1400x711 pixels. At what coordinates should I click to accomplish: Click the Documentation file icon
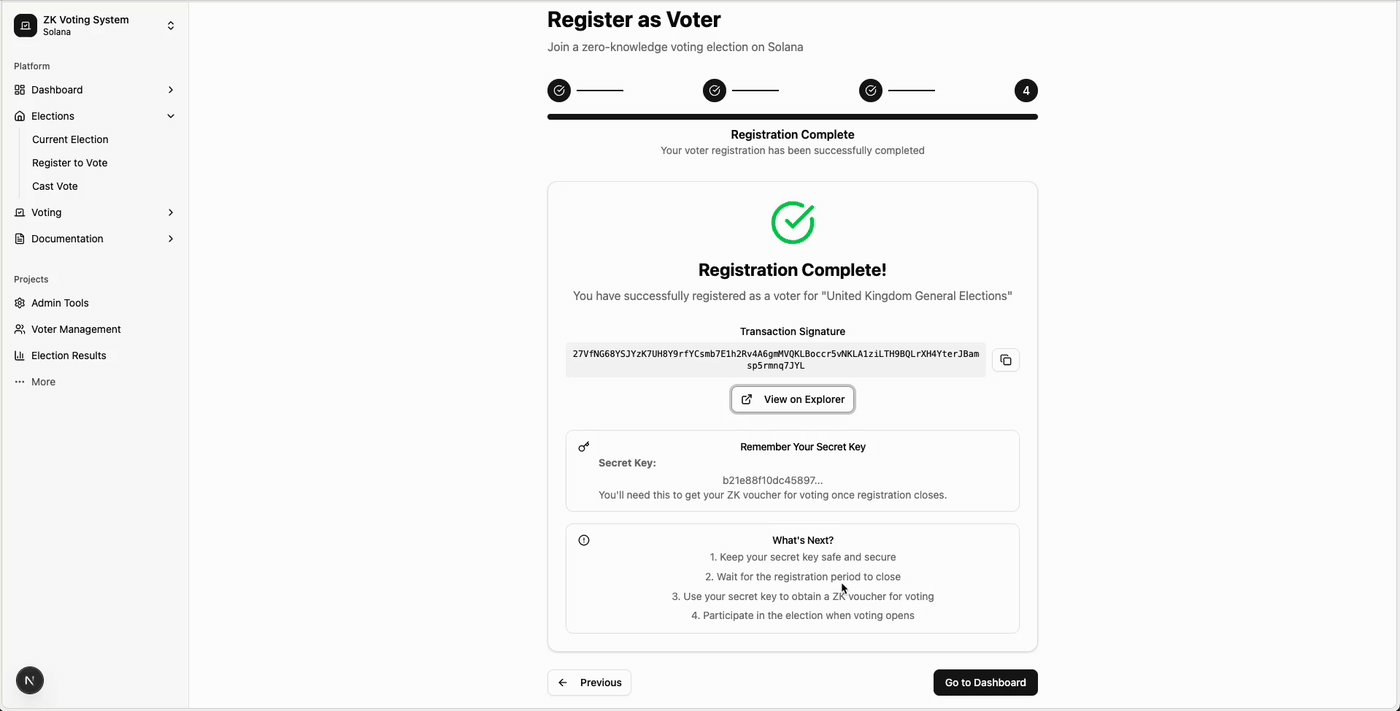click(x=20, y=239)
